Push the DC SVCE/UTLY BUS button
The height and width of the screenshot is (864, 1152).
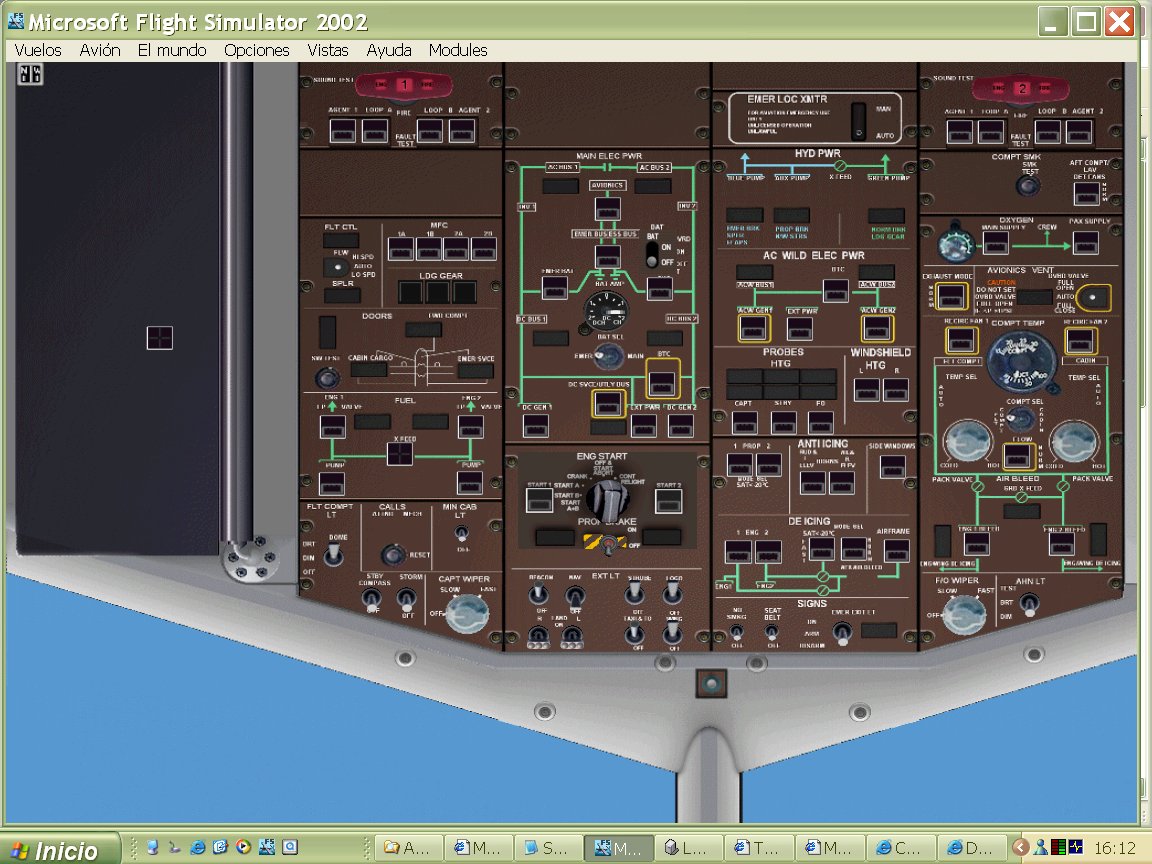(608, 403)
